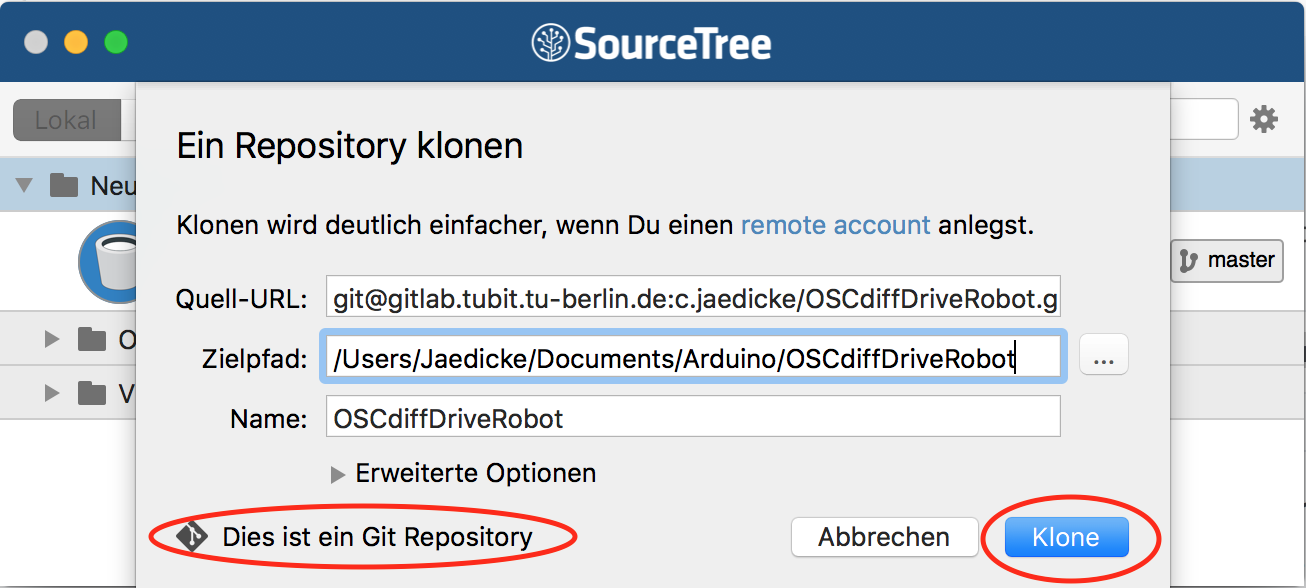Click the Klone button
The width and height of the screenshot is (1306, 588).
point(1066,537)
